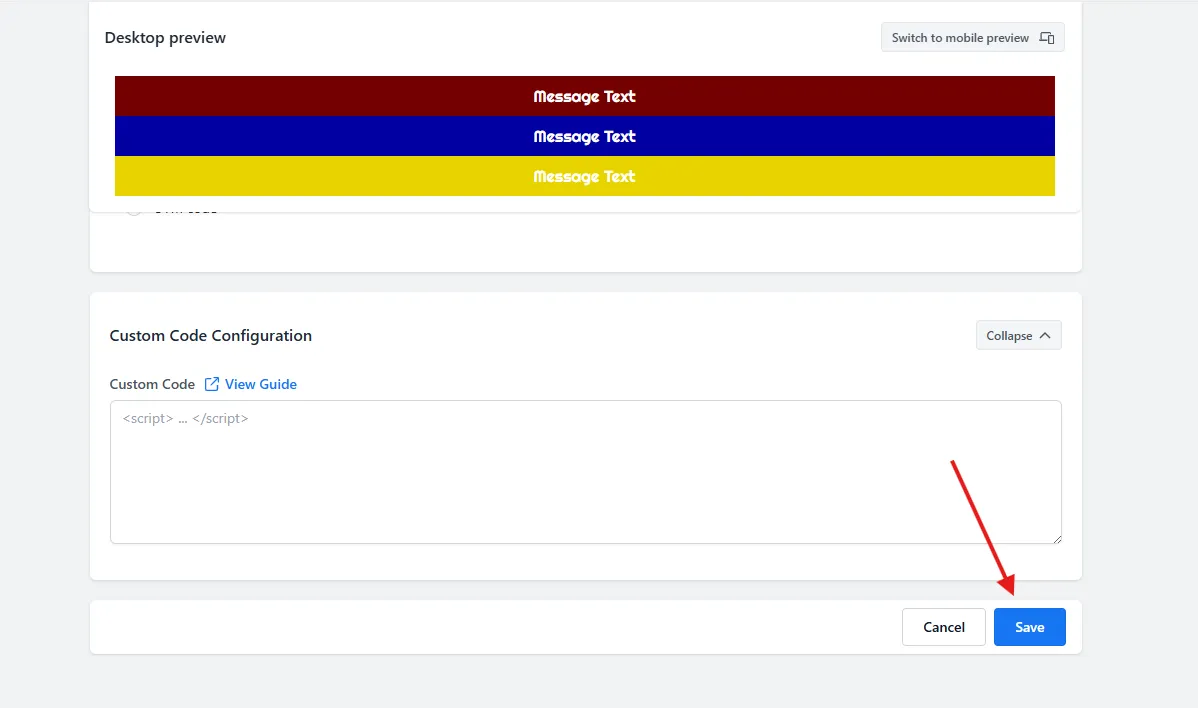Click the blue Message Text bar
The width and height of the screenshot is (1198, 708).
[x=584, y=136]
